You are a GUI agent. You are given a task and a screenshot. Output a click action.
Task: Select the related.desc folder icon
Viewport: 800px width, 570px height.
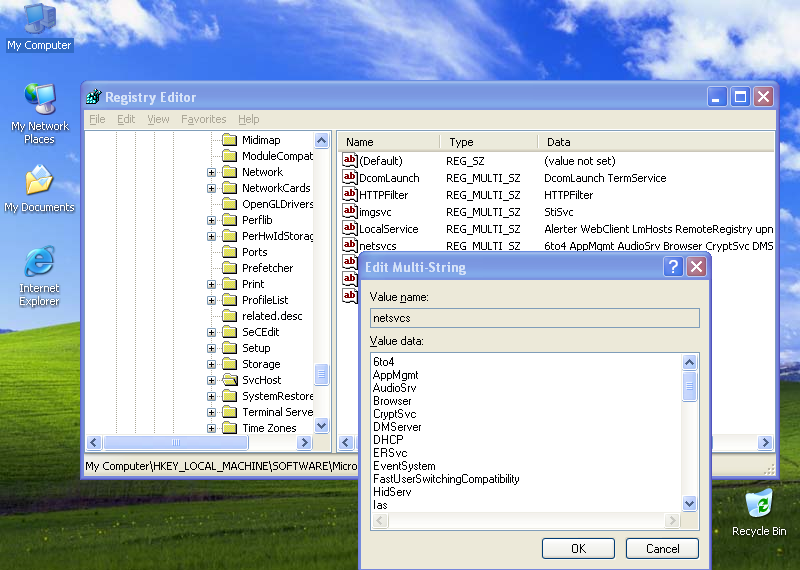[230, 316]
